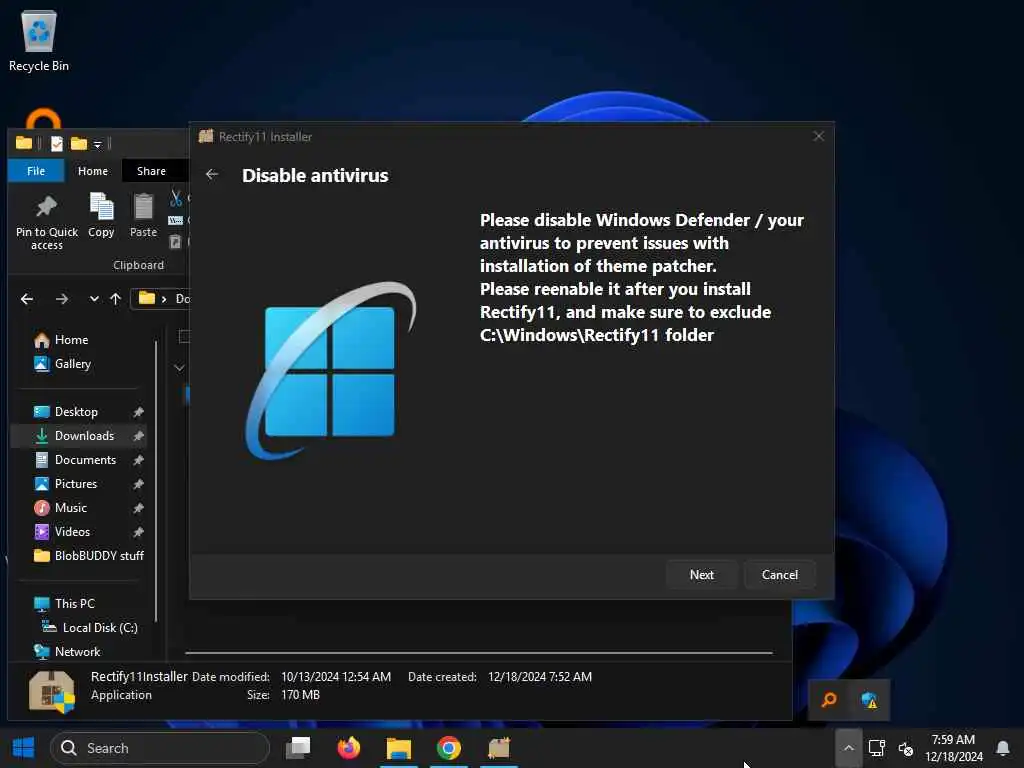Toggle select-all checkbox in file list

[x=184, y=336]
